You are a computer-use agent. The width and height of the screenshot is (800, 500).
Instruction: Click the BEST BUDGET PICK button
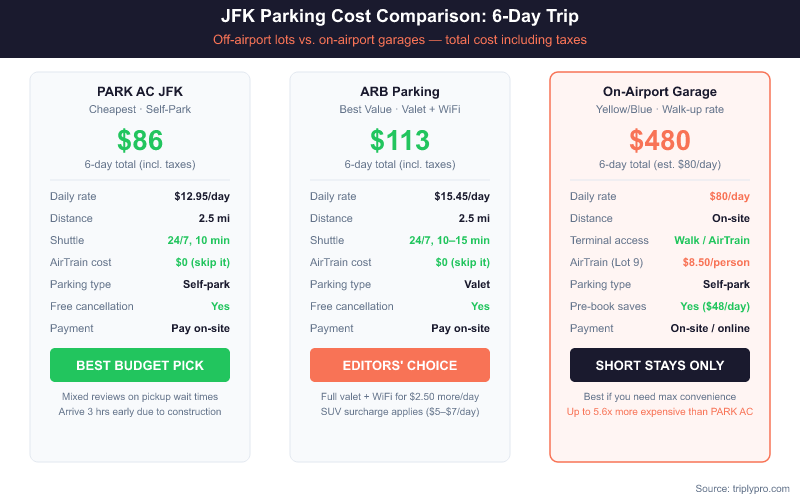140,365
